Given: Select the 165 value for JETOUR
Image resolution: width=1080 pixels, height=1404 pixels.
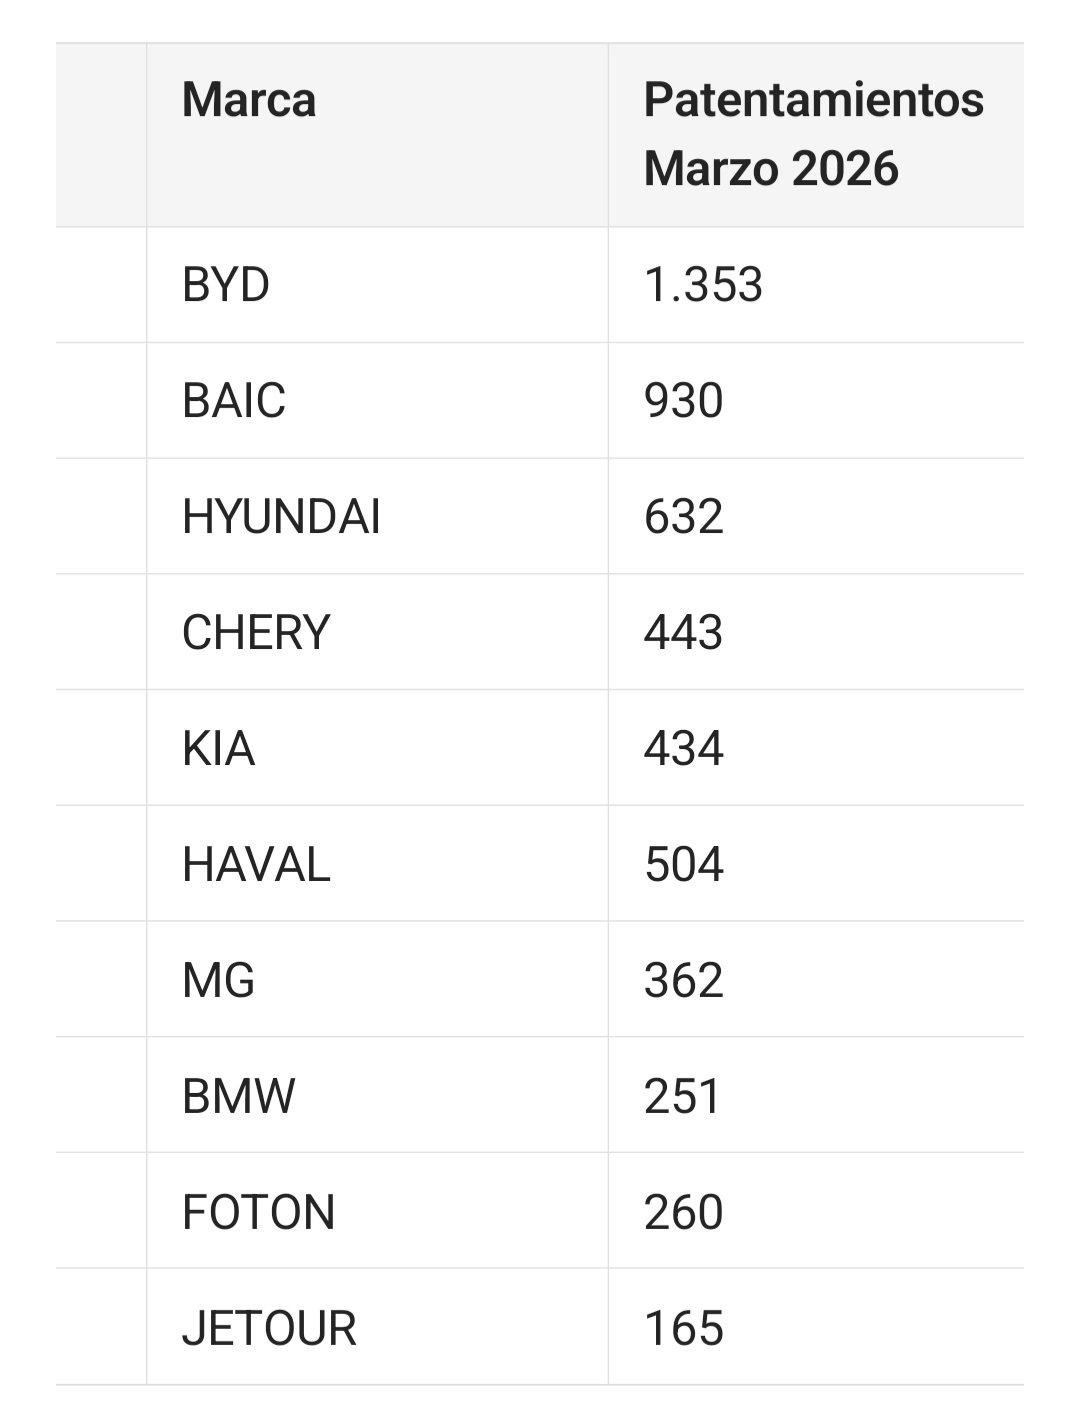Looking at the screenshot, I should tap(684, 1328).
